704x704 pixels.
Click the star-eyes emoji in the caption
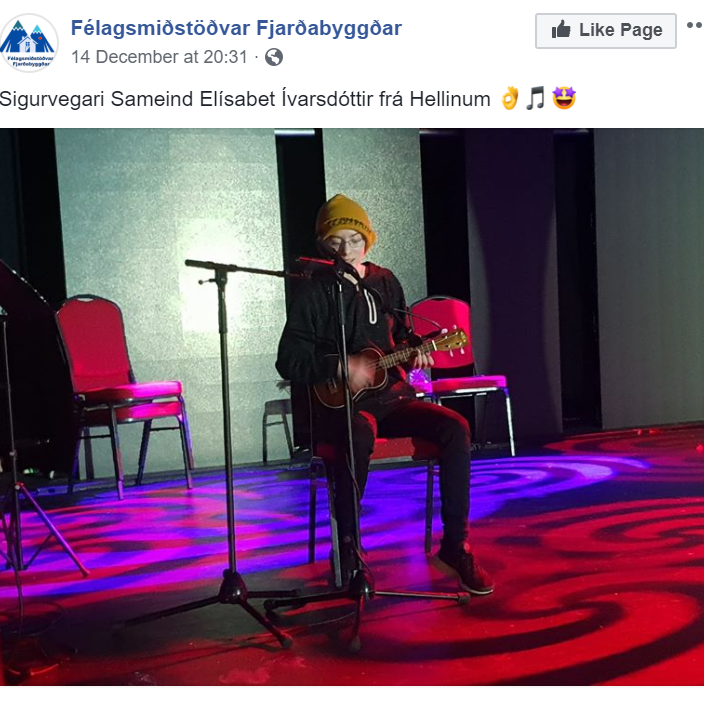click(564, 98)
